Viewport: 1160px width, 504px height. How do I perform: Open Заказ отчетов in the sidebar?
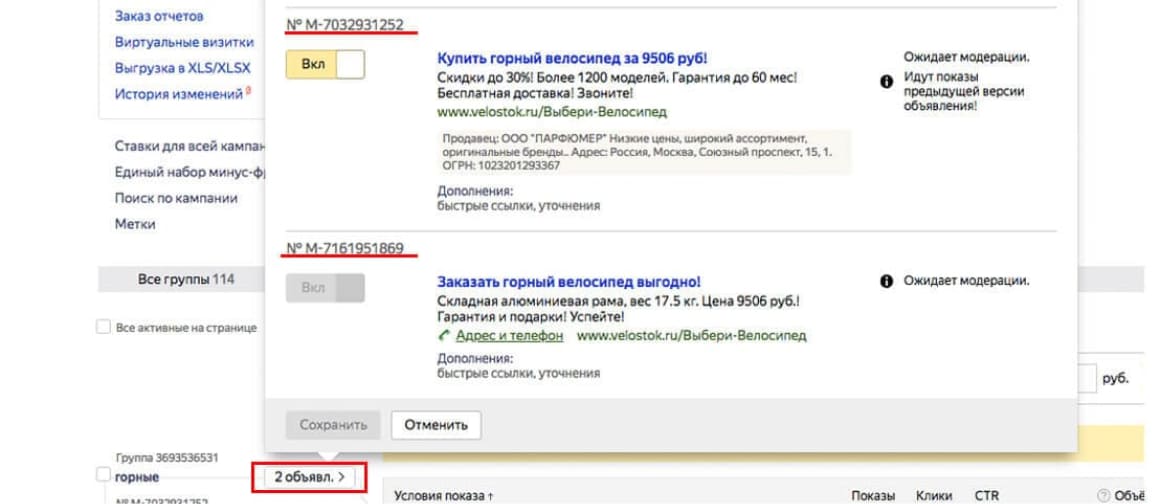click(x=159, y=17)
